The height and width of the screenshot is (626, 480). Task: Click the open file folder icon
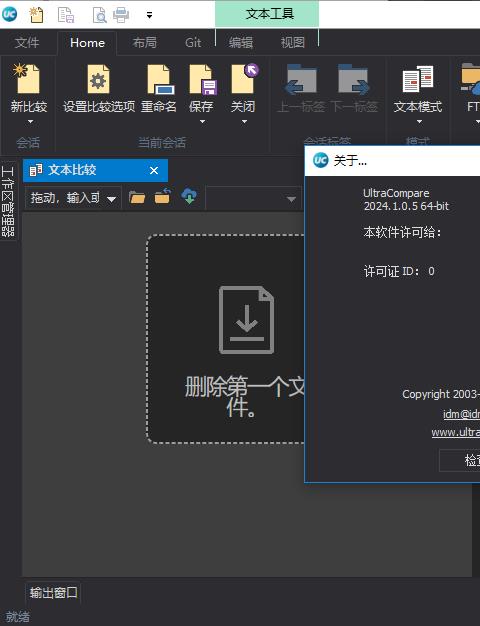(x=137, y=197)
